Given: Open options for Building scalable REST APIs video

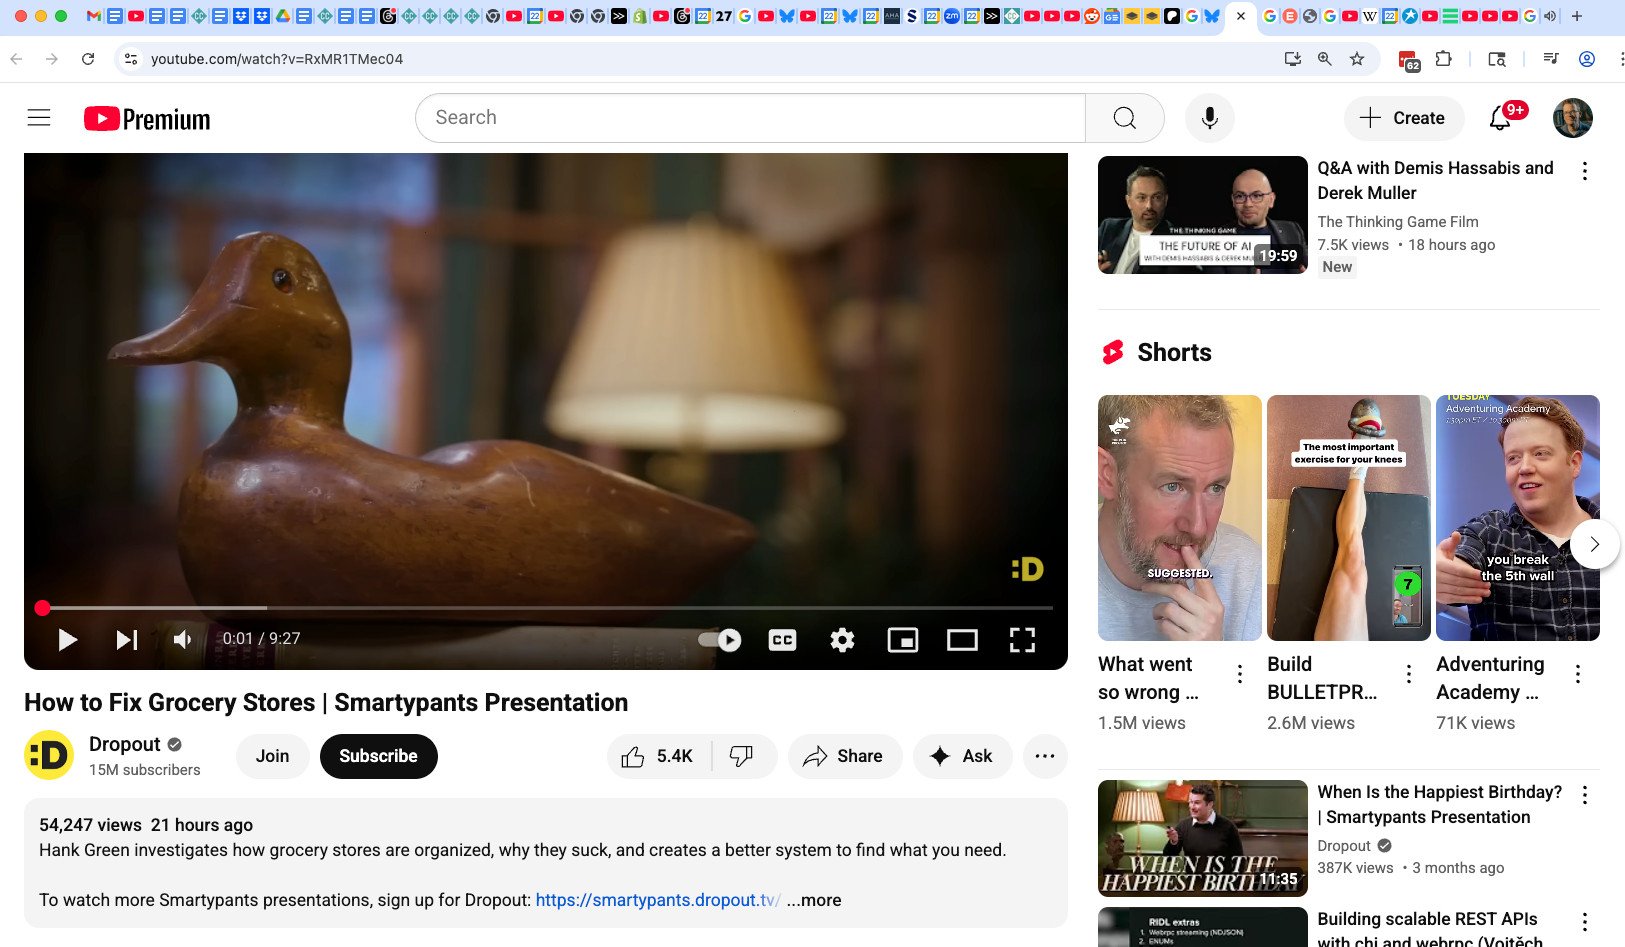Looking at the screenshot, I should [1585, 922].
